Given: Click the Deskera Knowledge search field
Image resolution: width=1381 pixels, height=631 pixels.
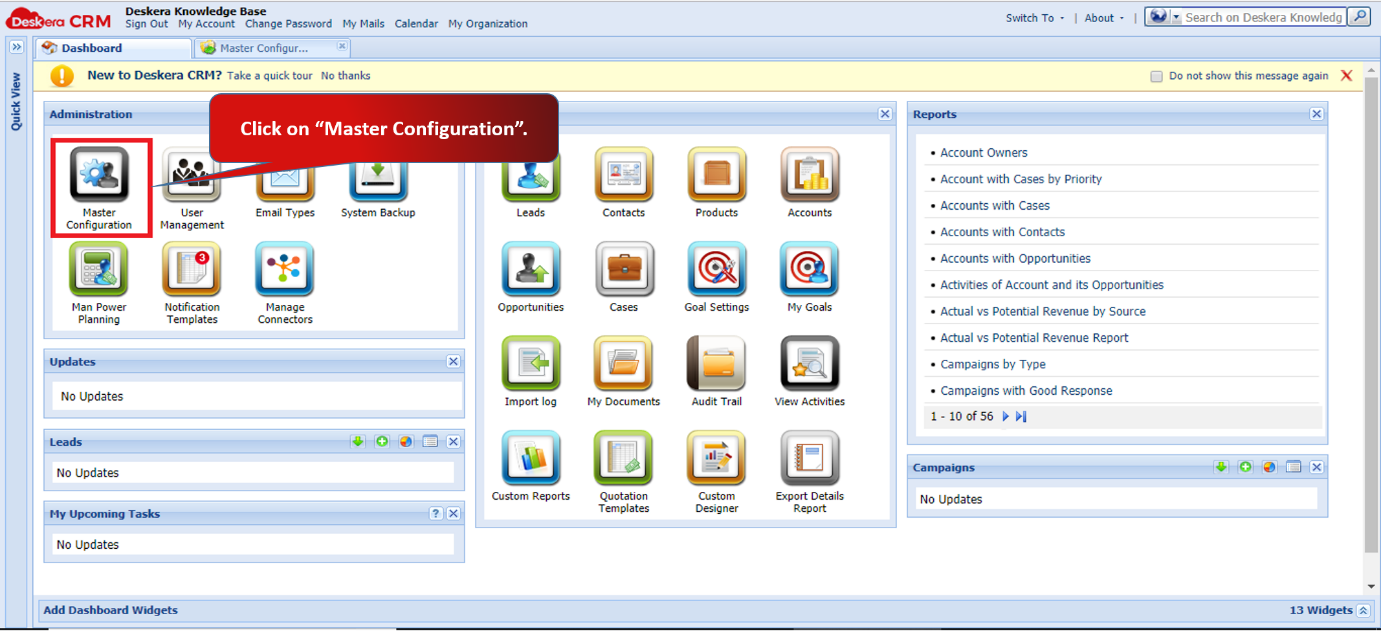Looking at the screenshot, I should [x=1264, y=17].
